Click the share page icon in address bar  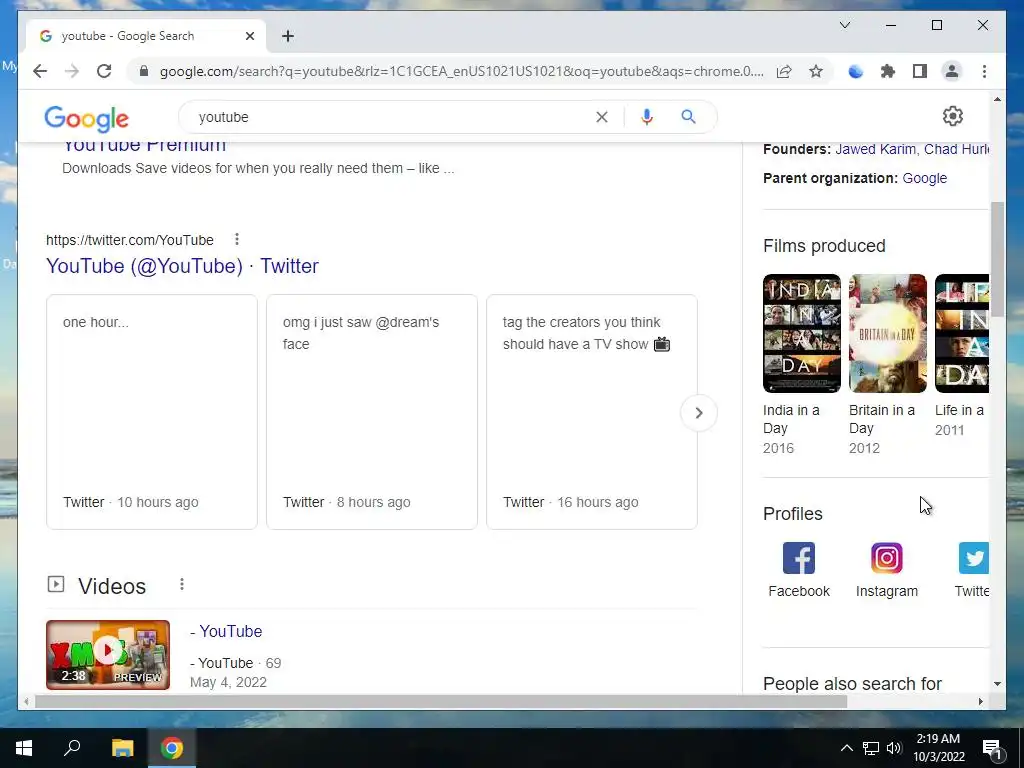(x=784, y=71)
